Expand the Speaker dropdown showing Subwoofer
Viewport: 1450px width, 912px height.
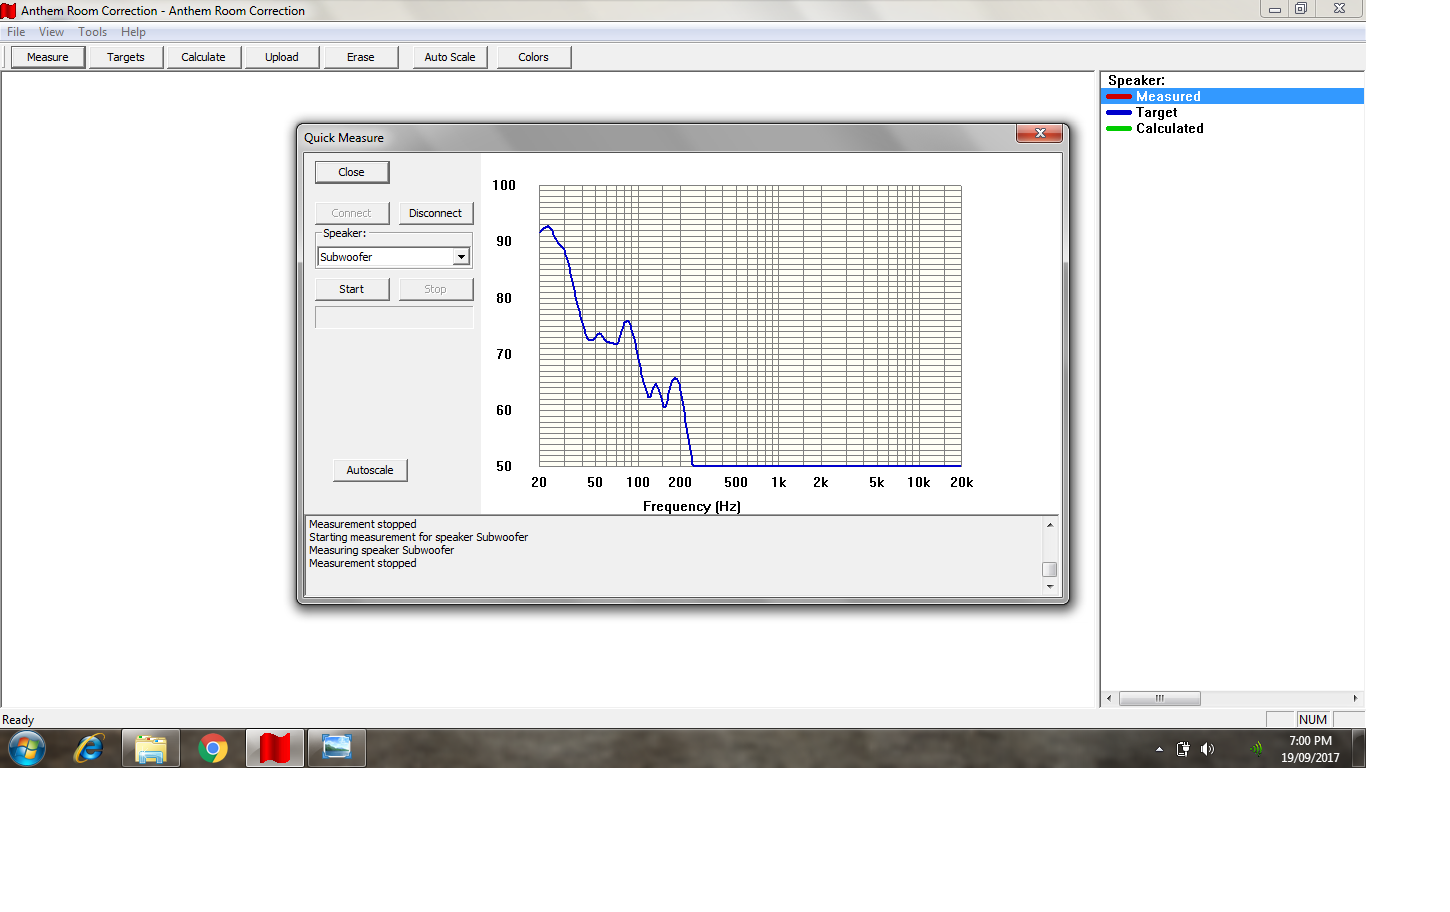(461, 257)
